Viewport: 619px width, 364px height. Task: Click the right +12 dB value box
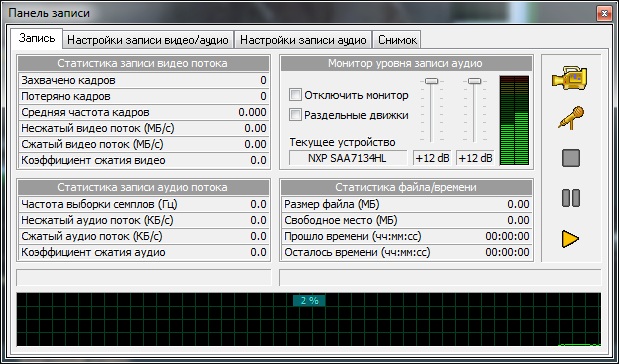(475, 158)
